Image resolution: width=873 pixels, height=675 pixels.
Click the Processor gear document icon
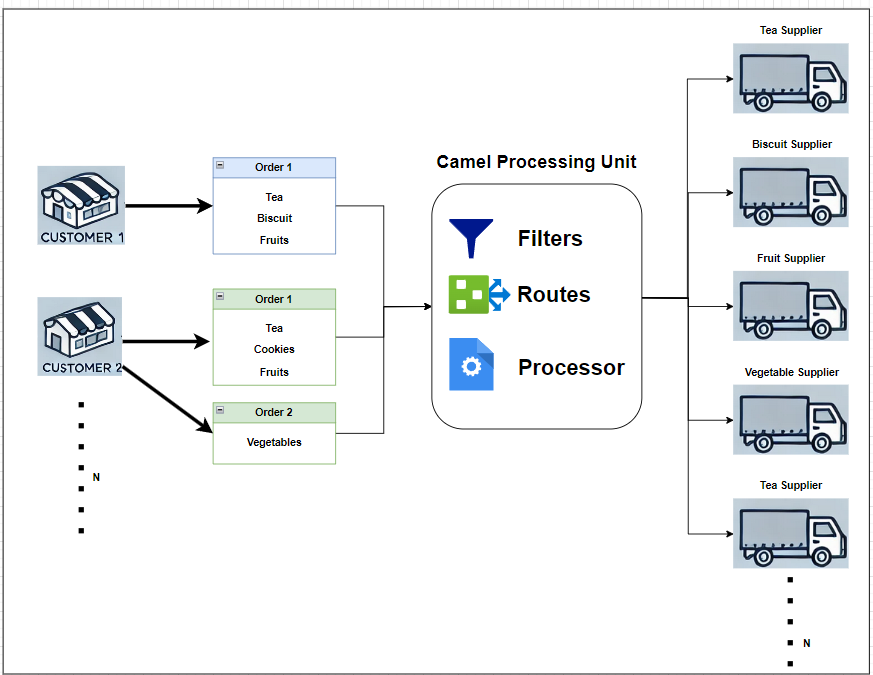pos(471,364)
